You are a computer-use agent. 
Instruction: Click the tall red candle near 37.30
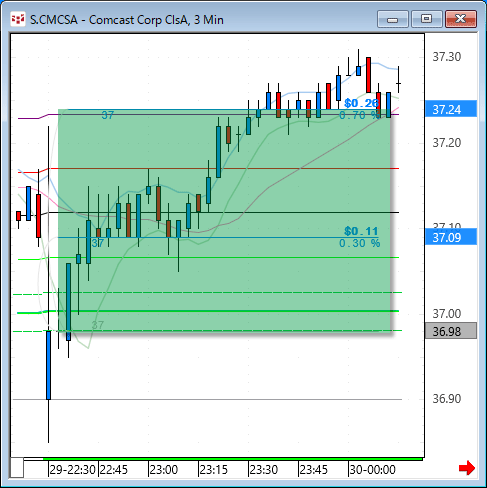pyautogui.click(x=368, y=75)
